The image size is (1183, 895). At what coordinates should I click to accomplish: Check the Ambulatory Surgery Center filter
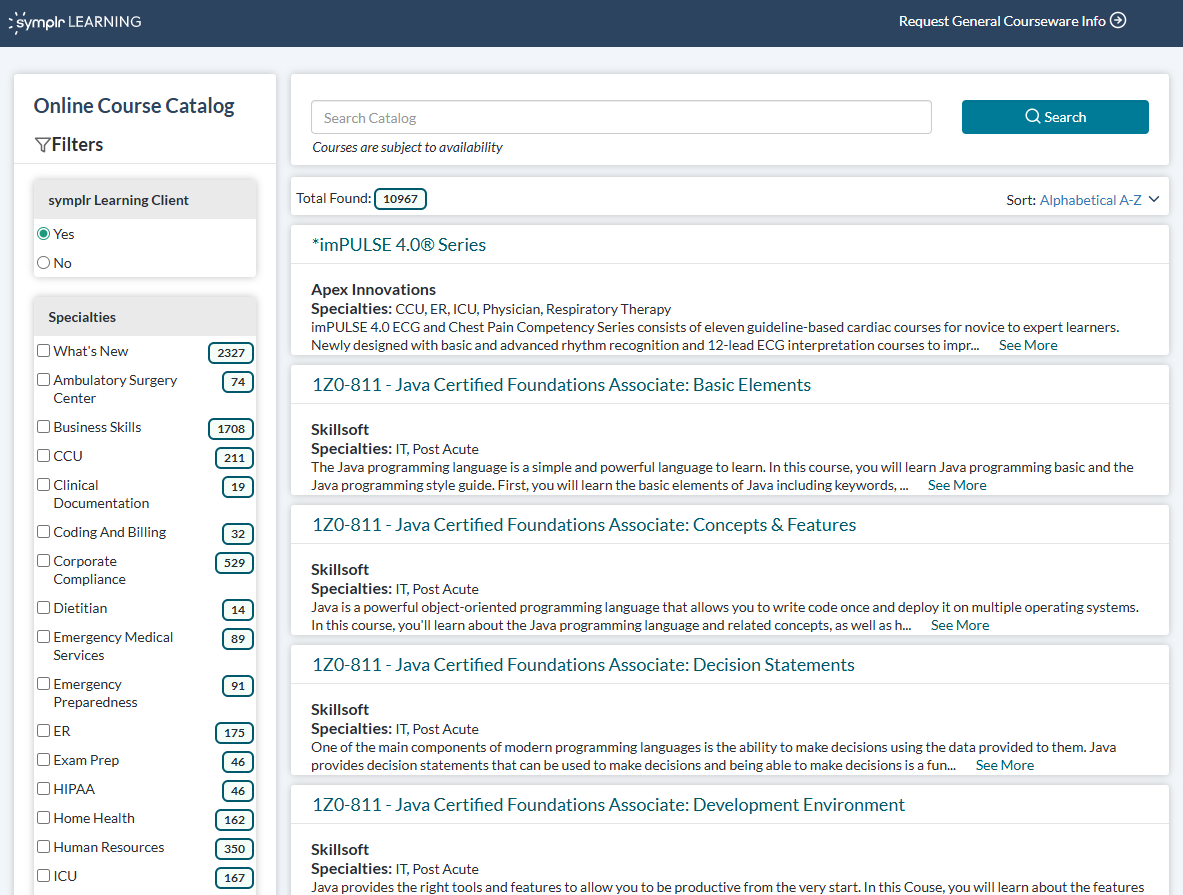[x=44, y=380]
